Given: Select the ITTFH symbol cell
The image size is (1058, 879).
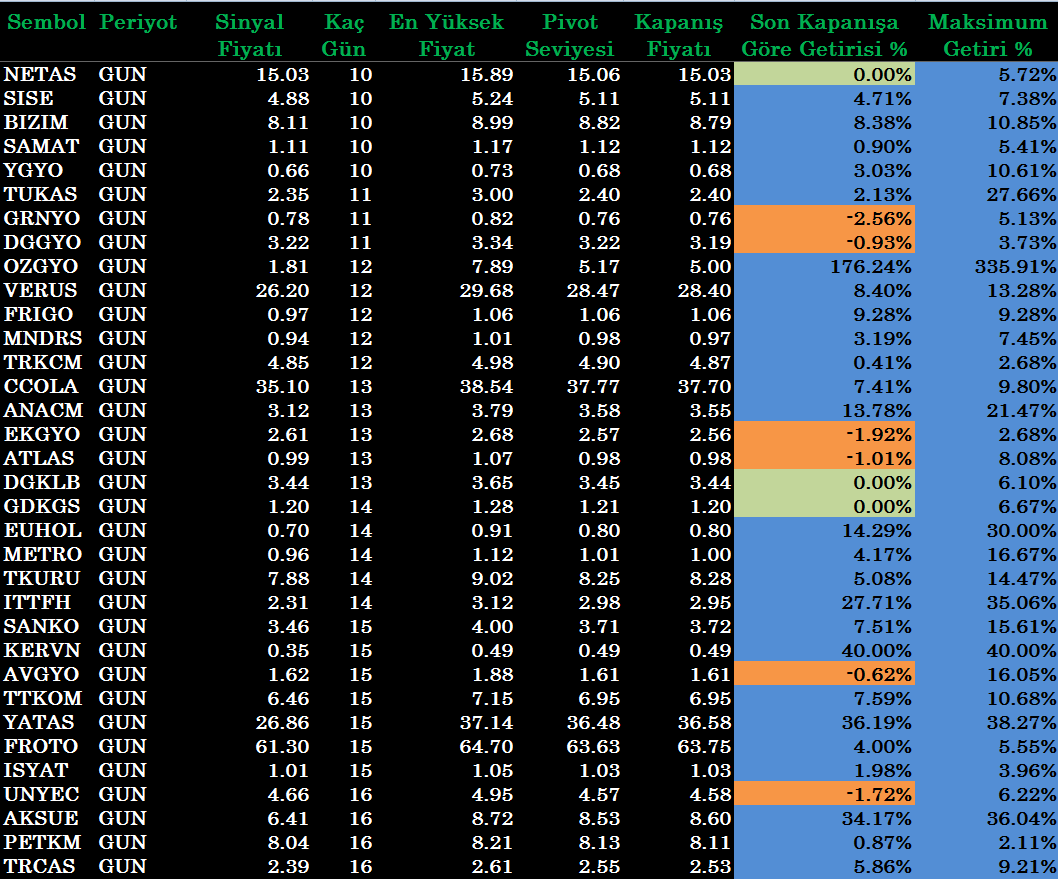Looking at the screenshot, I should click(x=37, y=601).
